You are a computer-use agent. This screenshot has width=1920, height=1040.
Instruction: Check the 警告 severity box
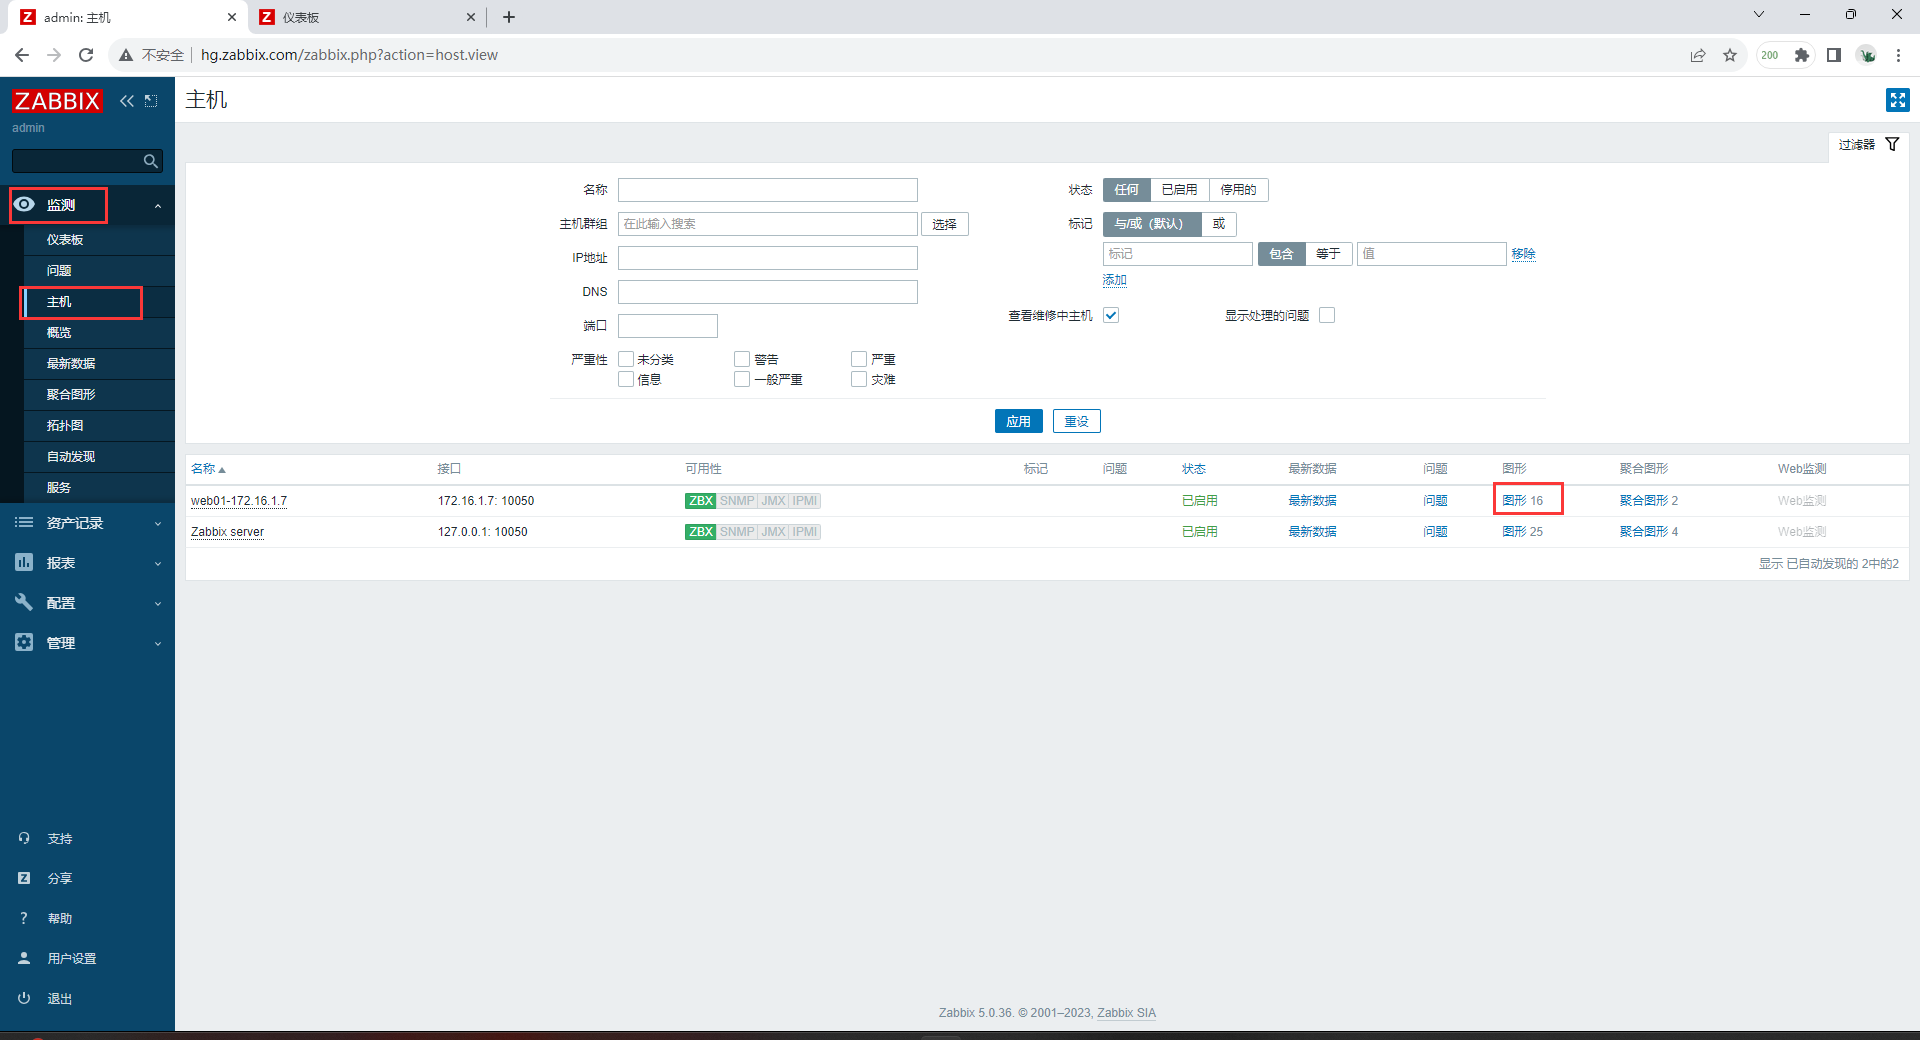[742, 359]
